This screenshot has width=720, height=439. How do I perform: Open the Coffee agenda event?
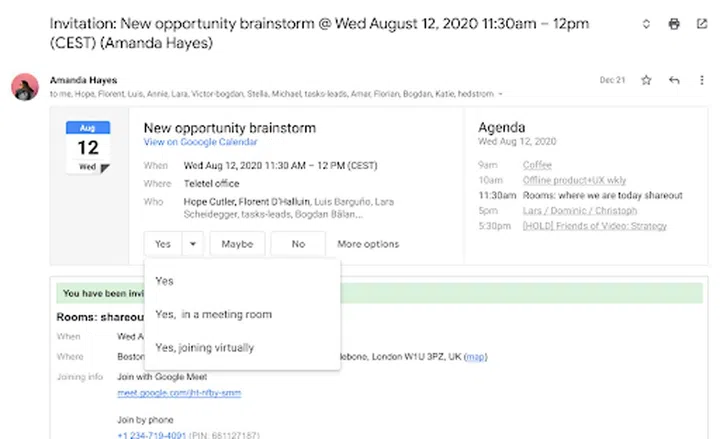(536, 165)
